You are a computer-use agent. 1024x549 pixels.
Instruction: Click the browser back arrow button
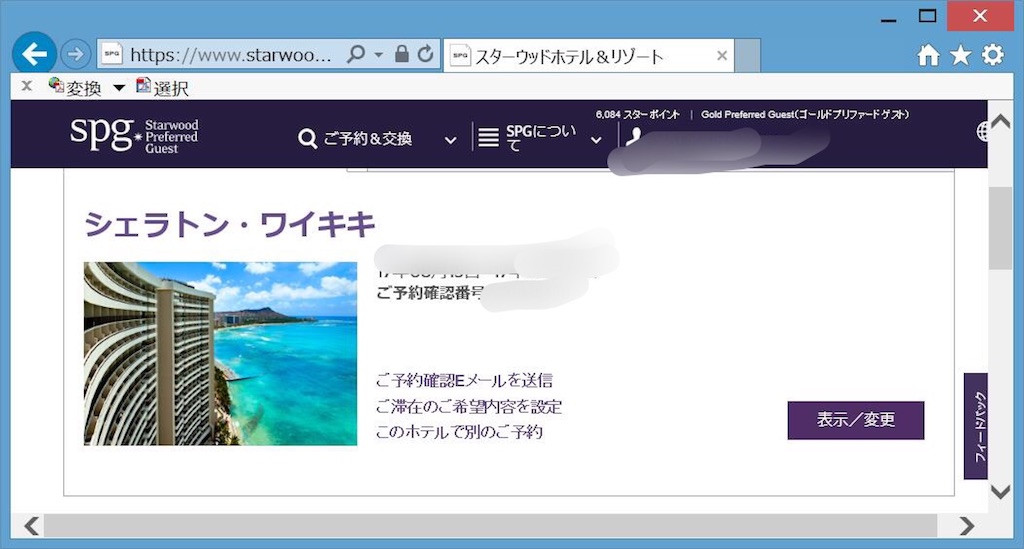(x=34, y=54)
